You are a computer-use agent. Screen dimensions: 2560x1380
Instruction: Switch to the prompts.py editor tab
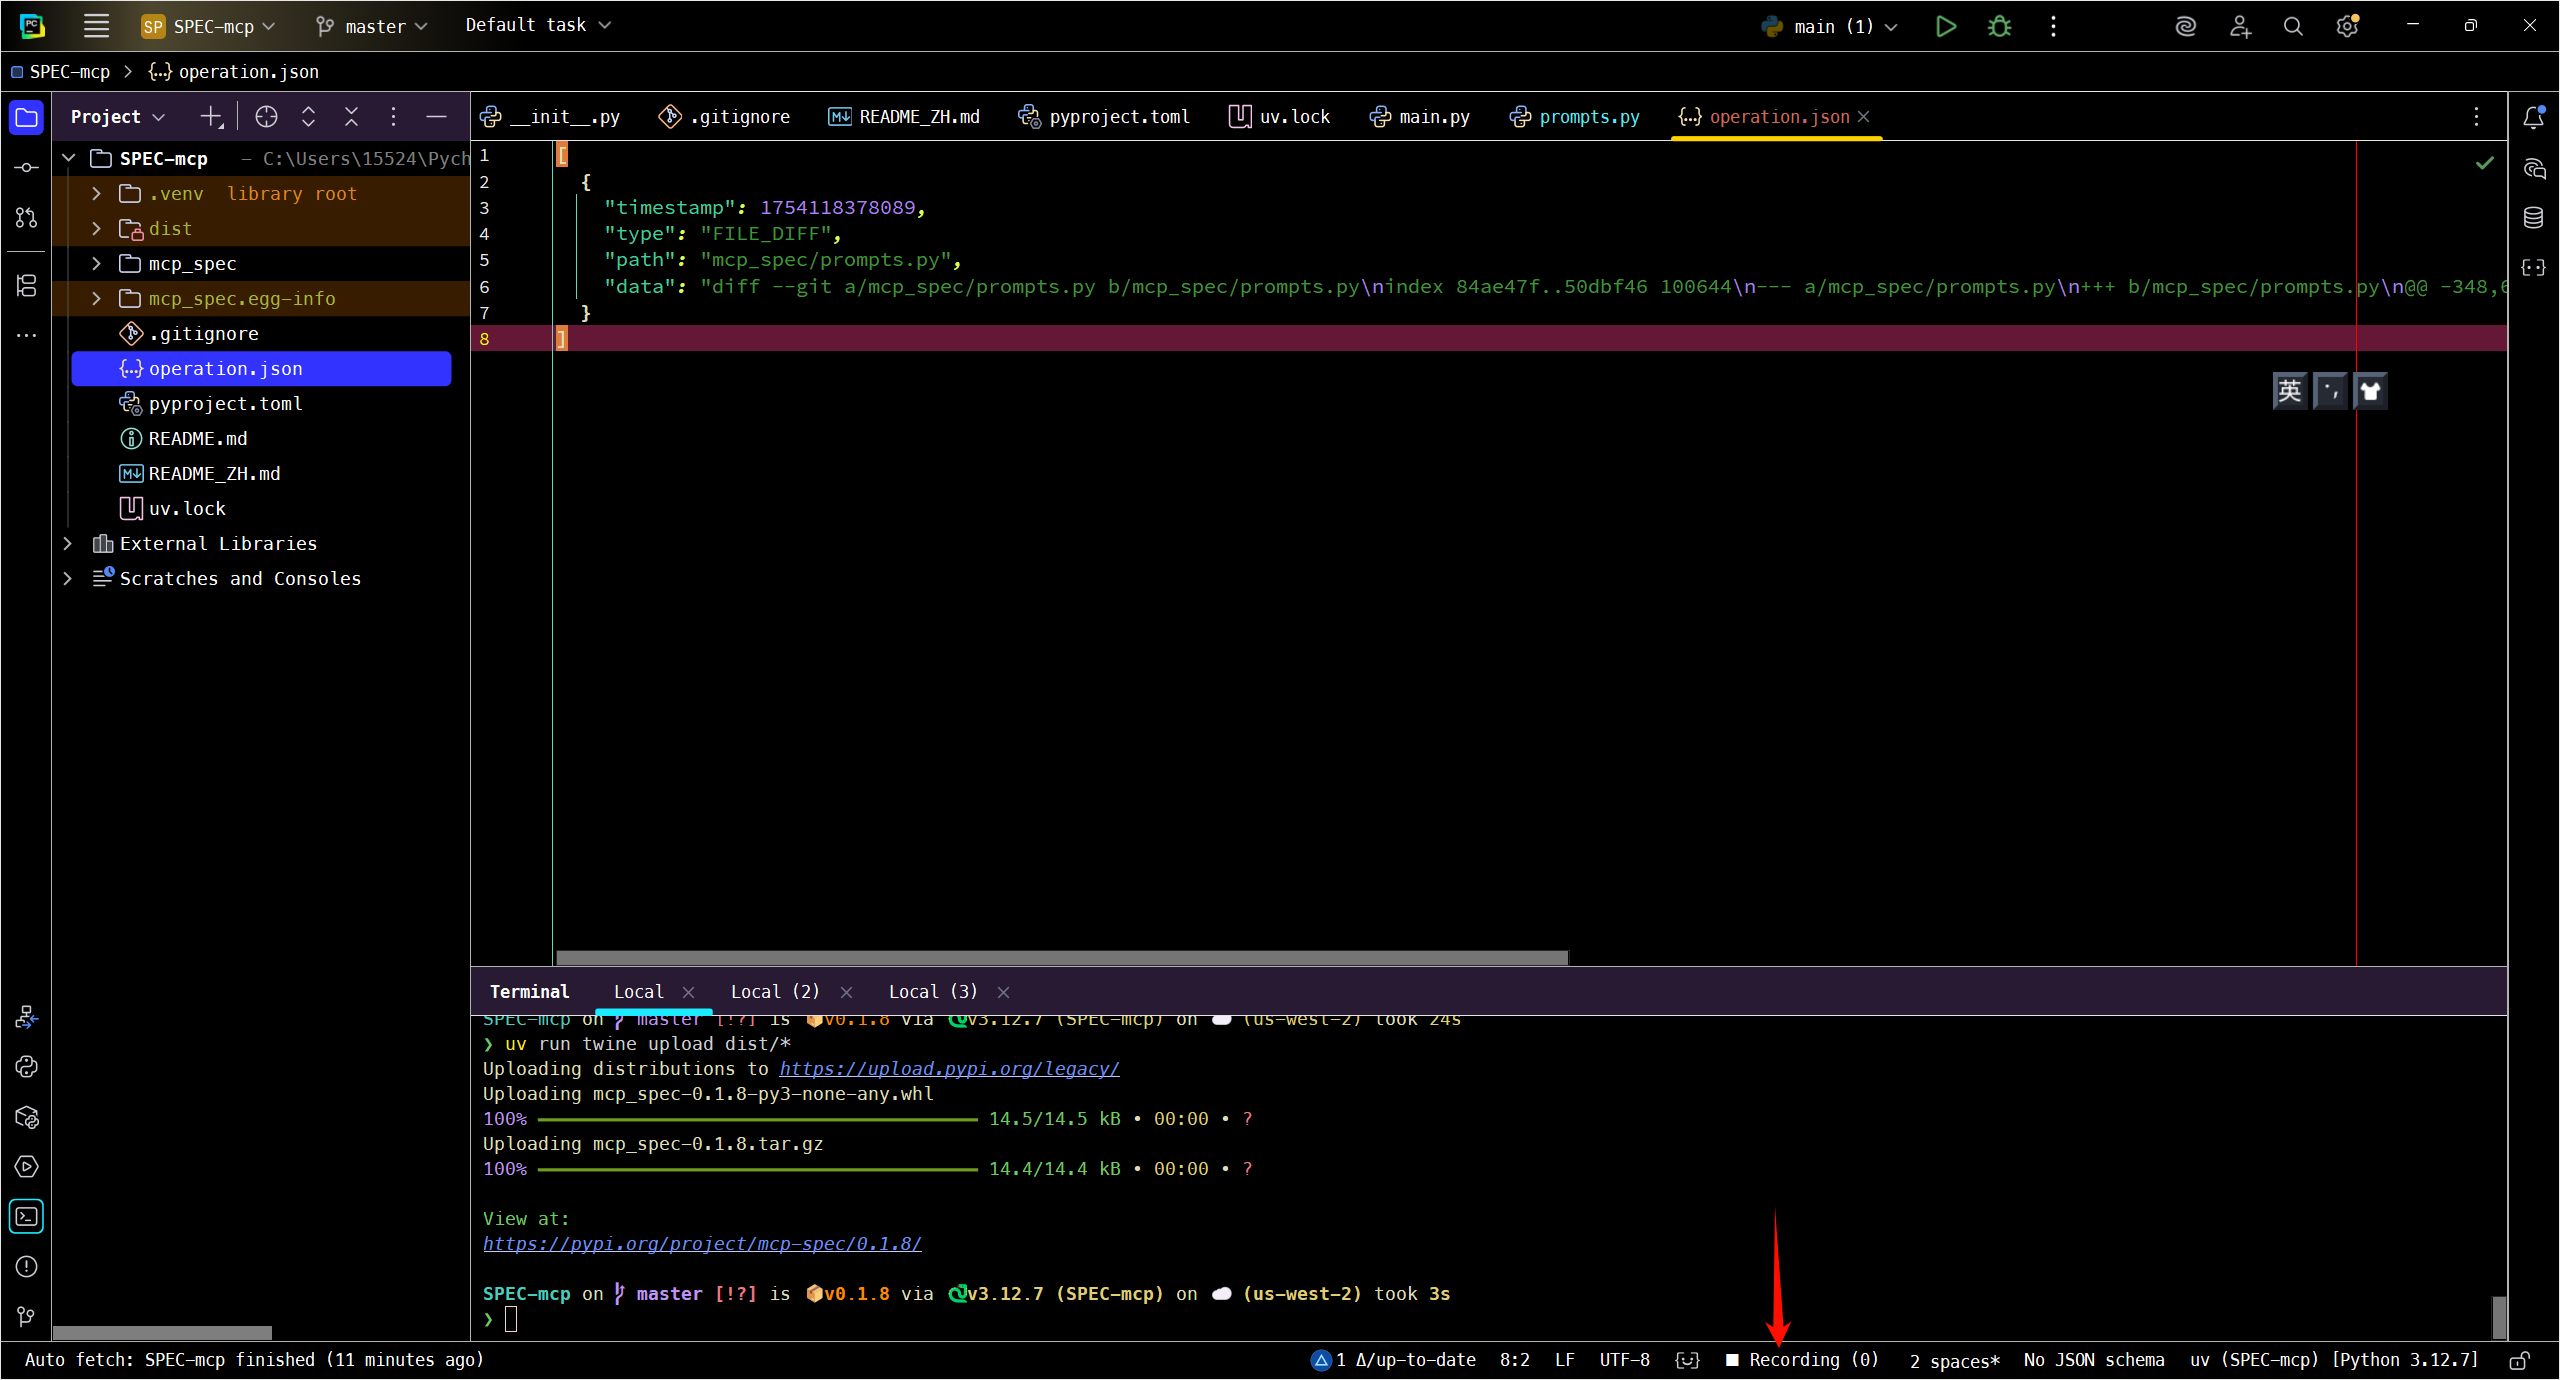[1588, 117]
